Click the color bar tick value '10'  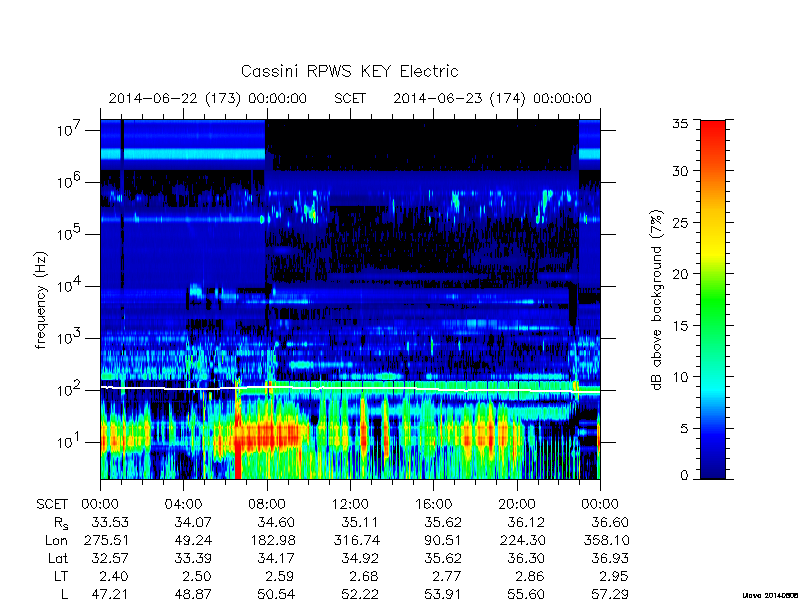(680, 377)
